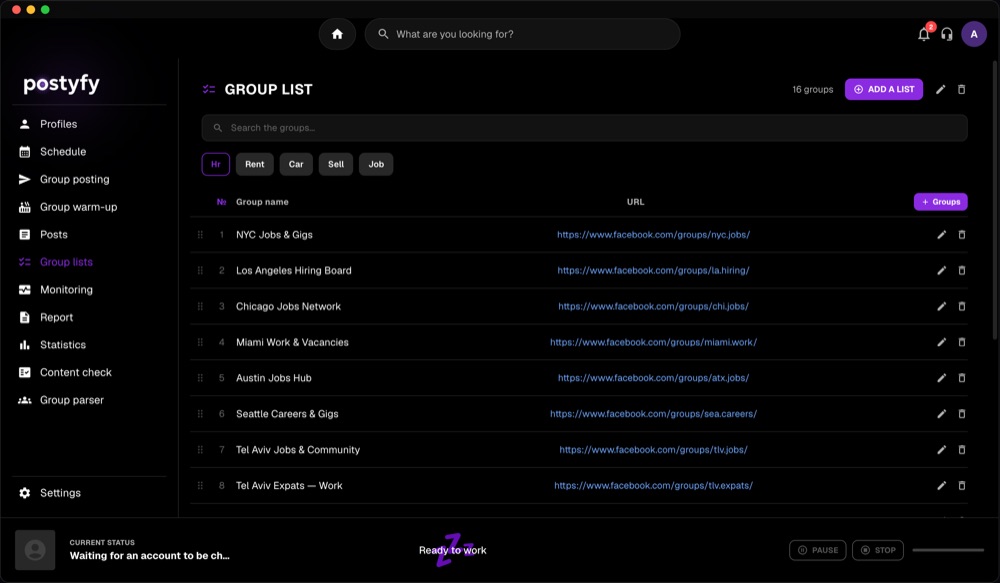Screen dimensions: 1000x583
Task: Open the sea.careers Facebook group URL
Action: pos(653,414)
